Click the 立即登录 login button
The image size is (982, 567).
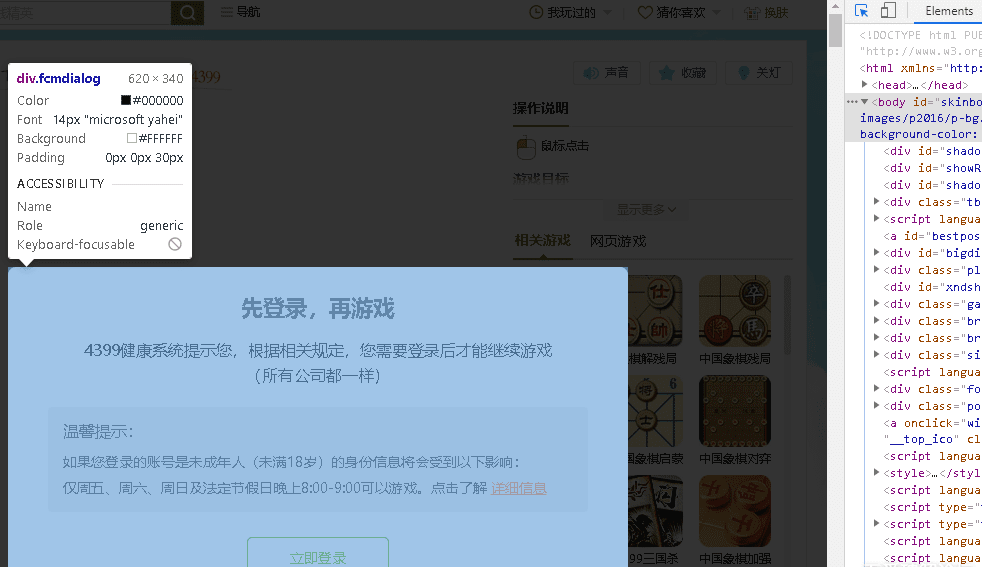pyautogui.click(x=318, y=553)
